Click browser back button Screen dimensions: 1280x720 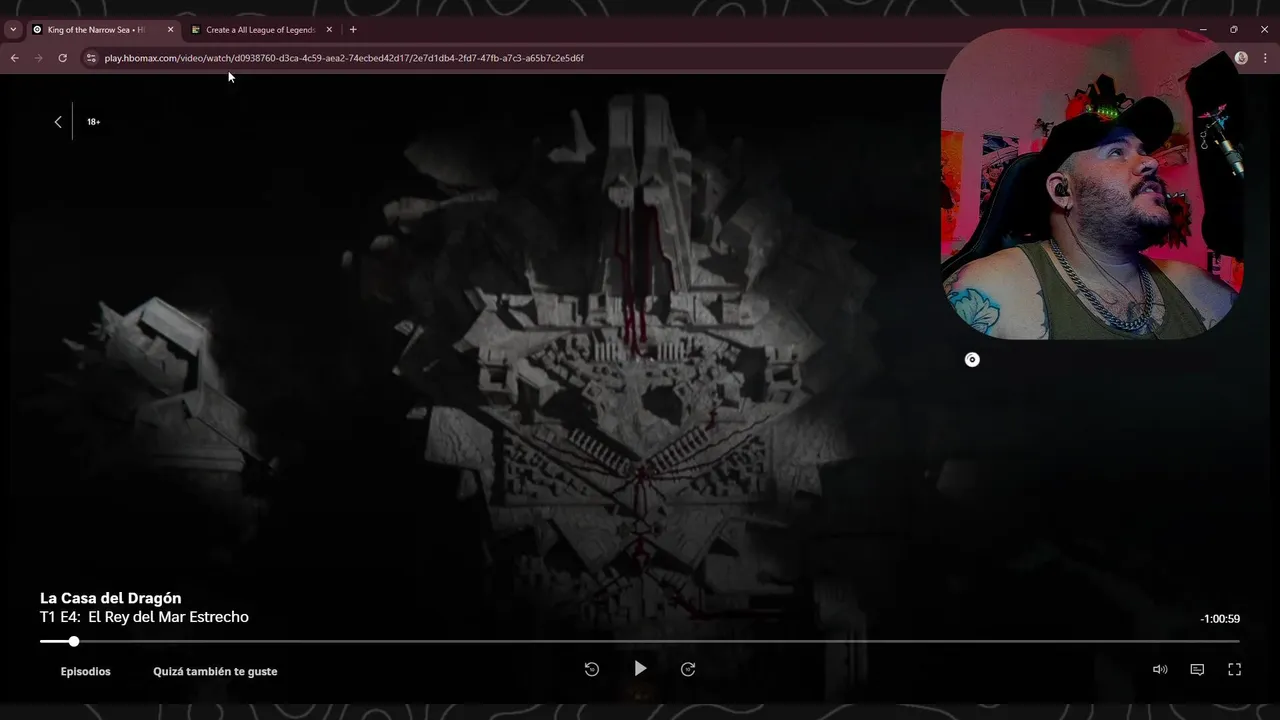click(14, 58)
